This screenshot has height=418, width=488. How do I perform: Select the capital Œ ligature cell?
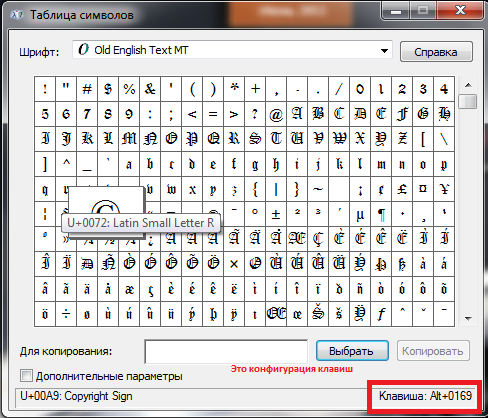tap(276, 314)
